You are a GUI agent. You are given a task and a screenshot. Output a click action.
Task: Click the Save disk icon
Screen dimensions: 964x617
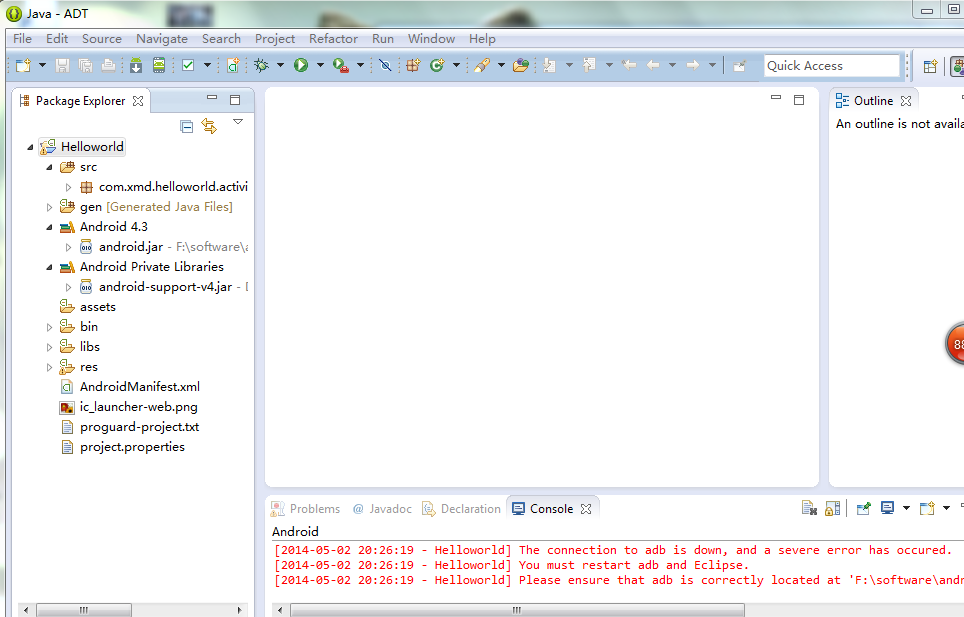point(62,65)
